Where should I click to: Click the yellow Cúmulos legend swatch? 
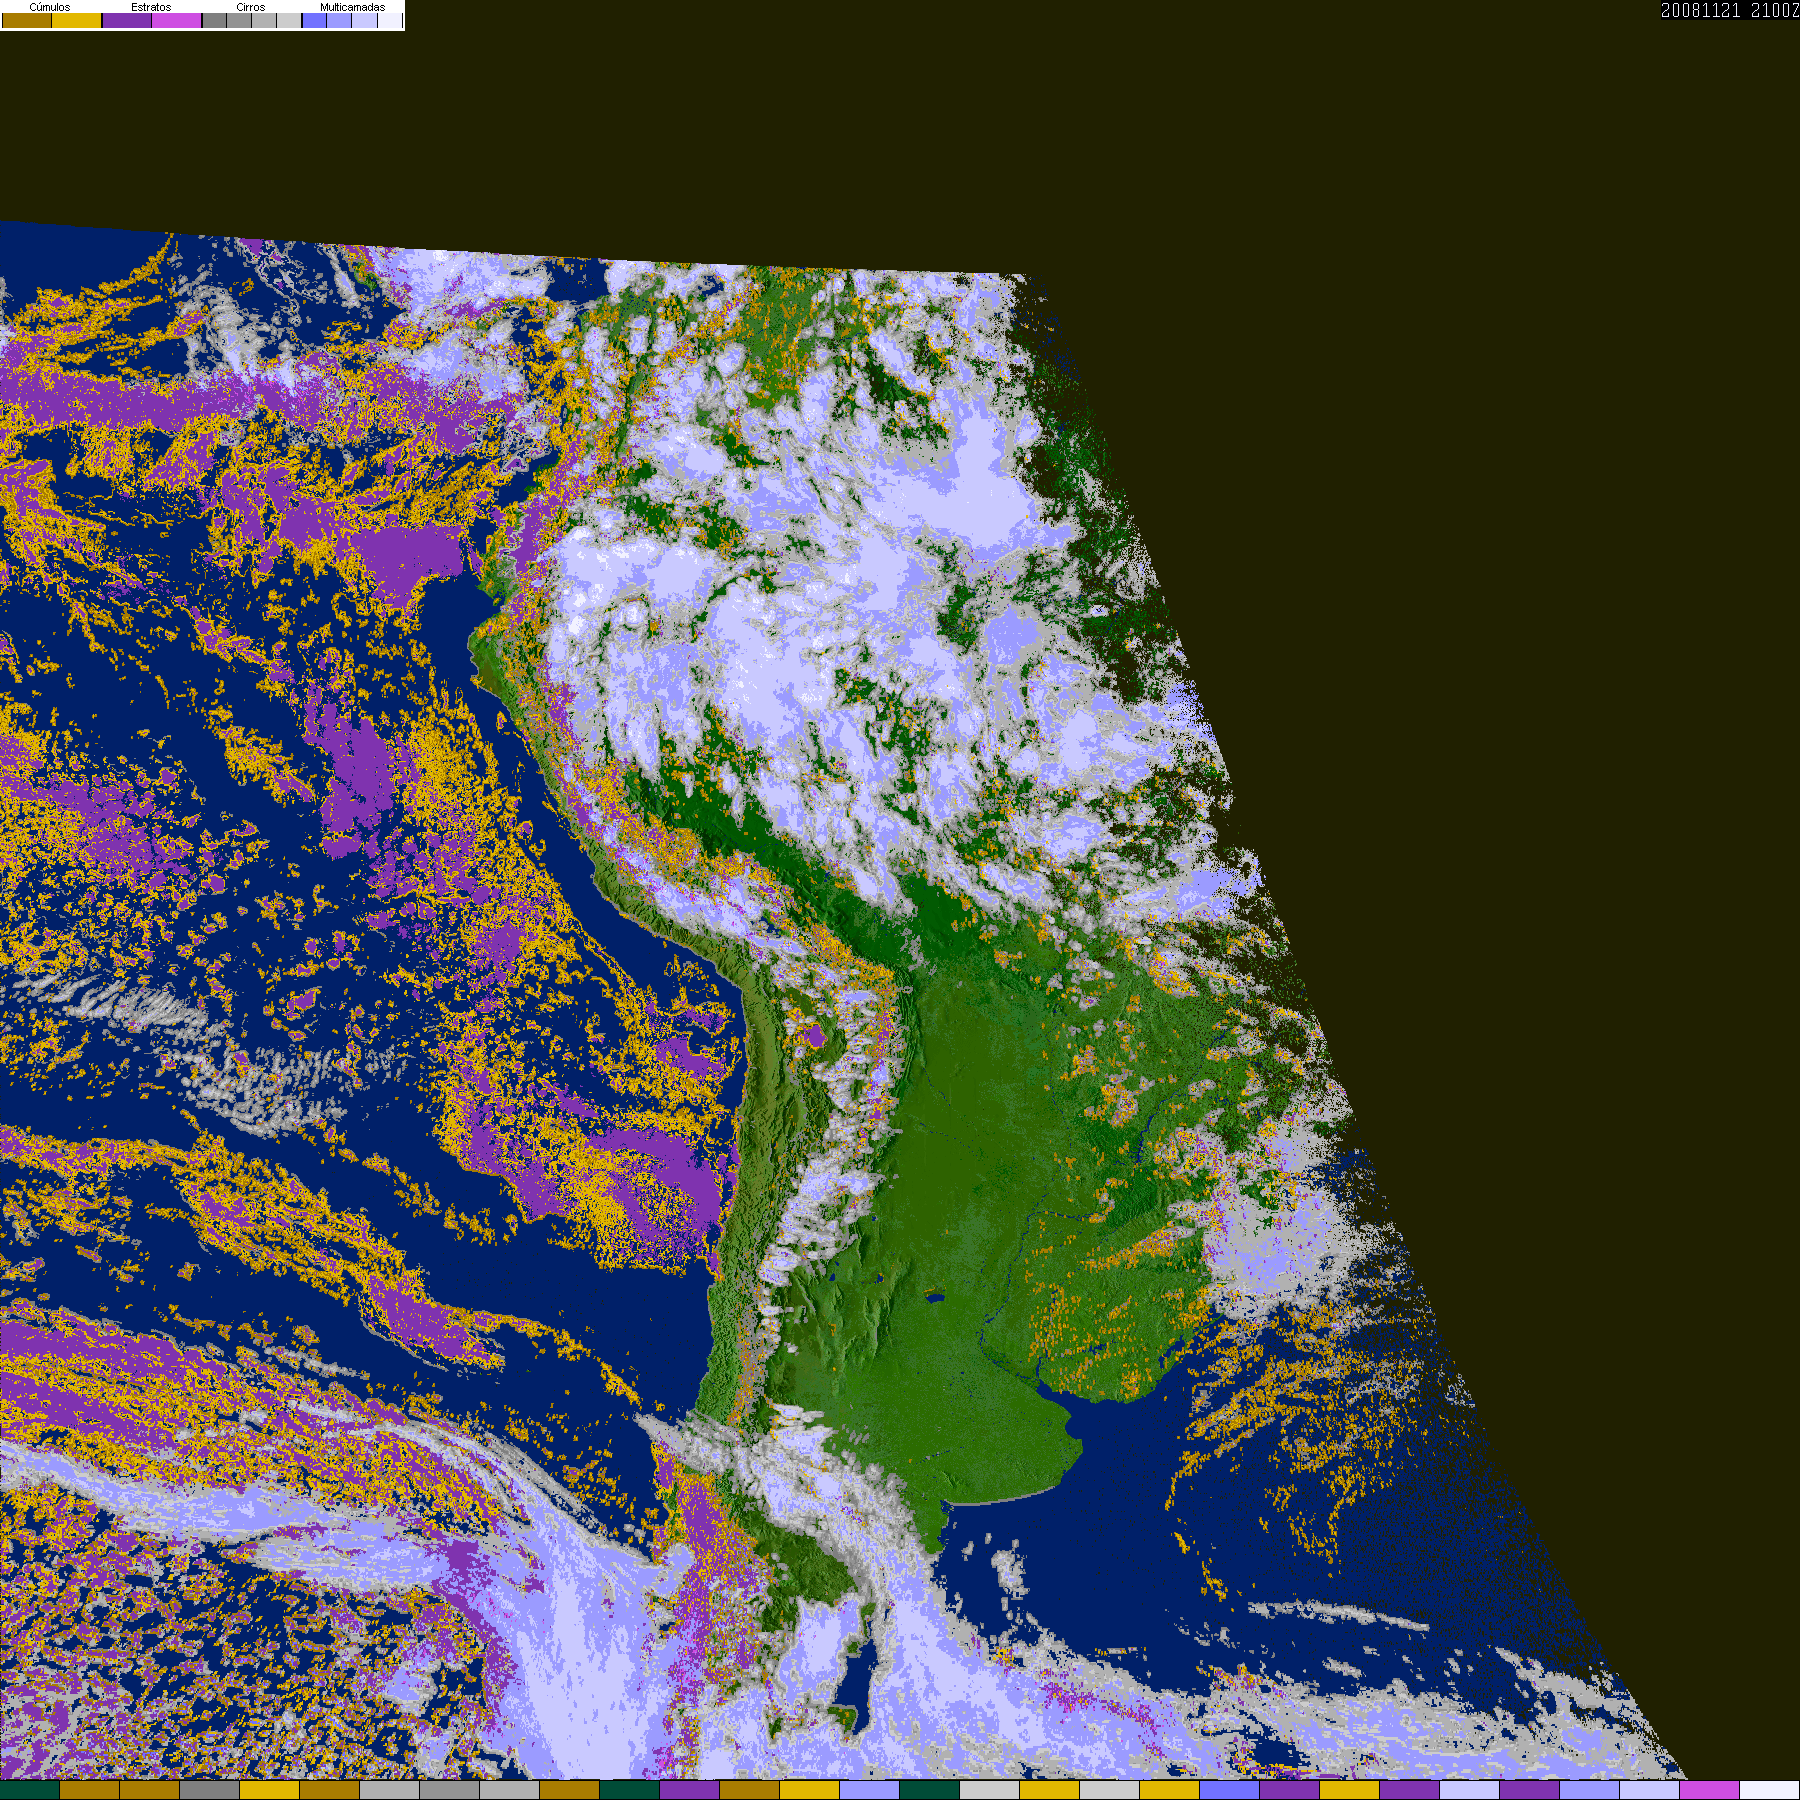click(77, 20)
